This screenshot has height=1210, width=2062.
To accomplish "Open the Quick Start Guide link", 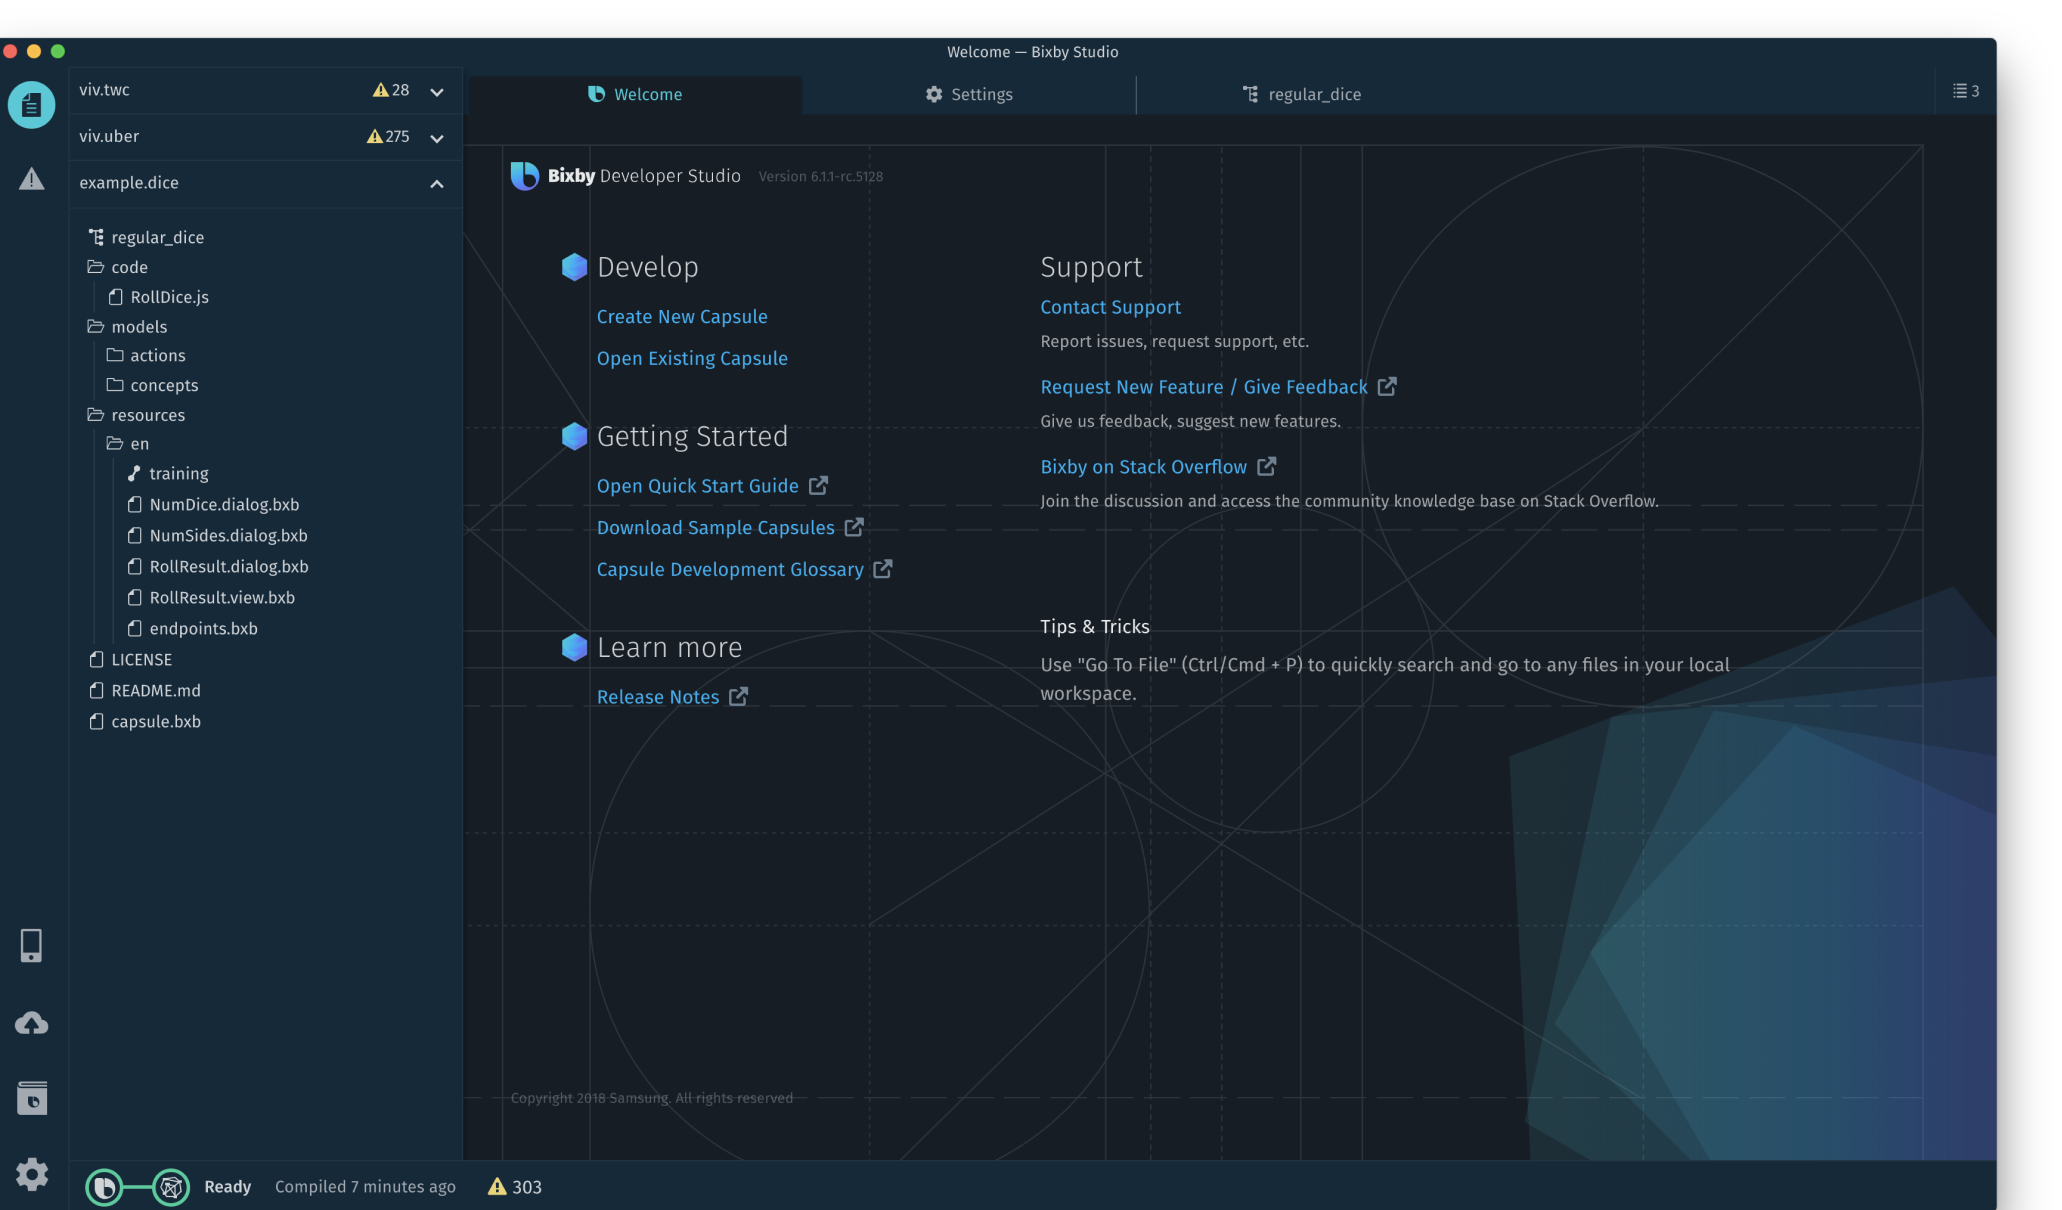I will tap(698, 486).
